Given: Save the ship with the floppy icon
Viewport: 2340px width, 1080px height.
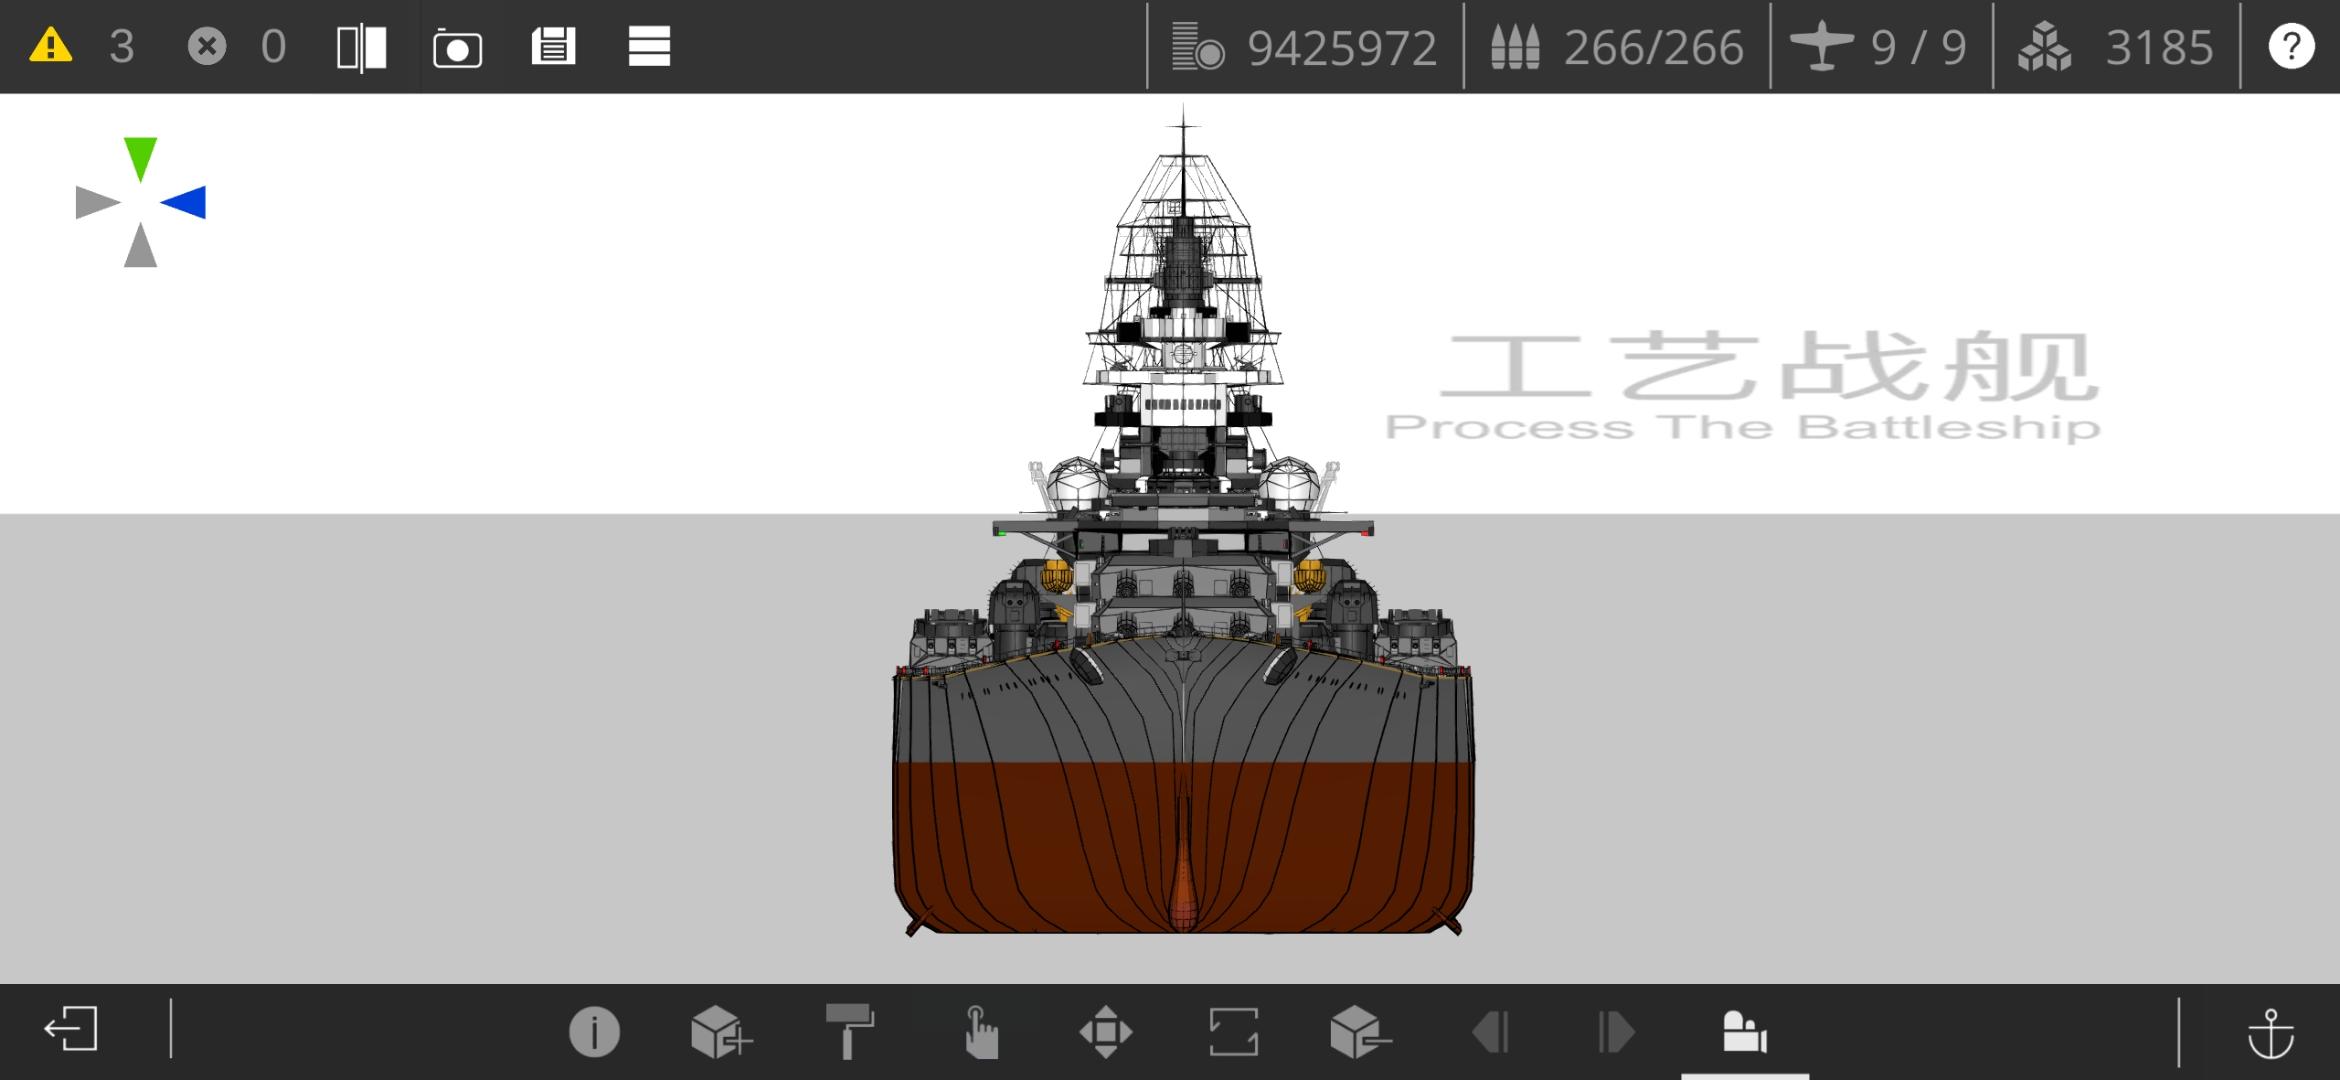Looking at the screenshot, I should coord(553,46).
